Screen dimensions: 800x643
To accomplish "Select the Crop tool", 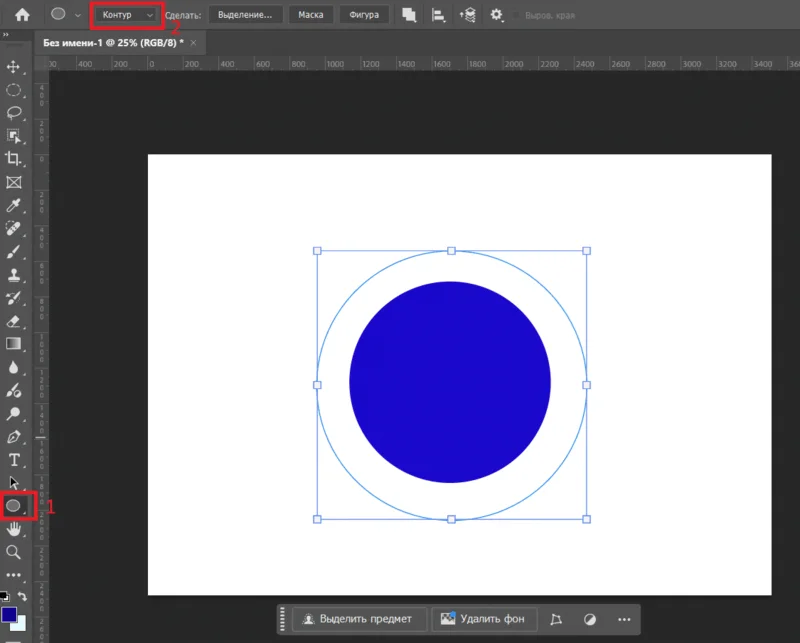I will coord(14,159).
